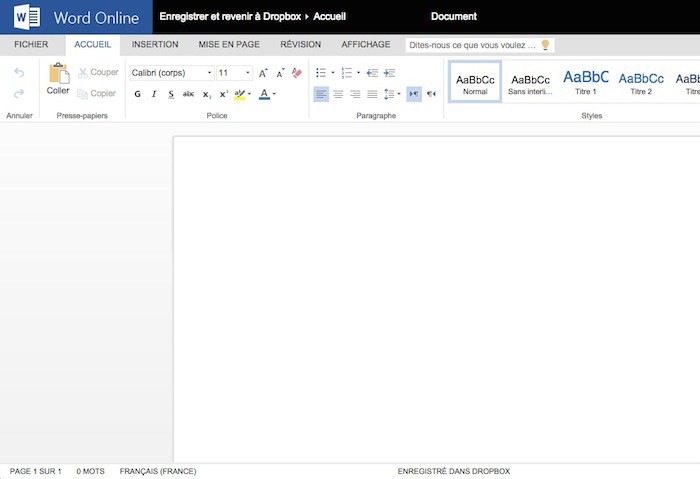
Task: Click the undo arrow icon
Action: (x=19, y=73)
